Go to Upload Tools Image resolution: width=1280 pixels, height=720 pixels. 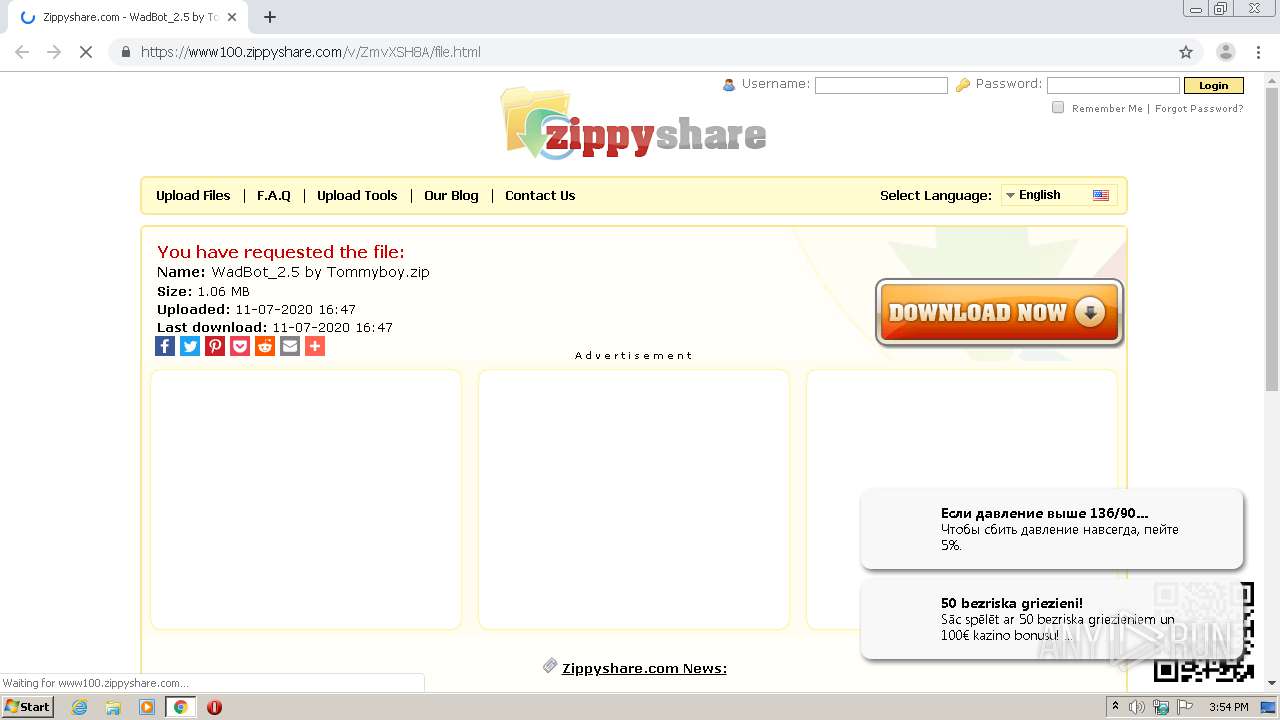357,196
